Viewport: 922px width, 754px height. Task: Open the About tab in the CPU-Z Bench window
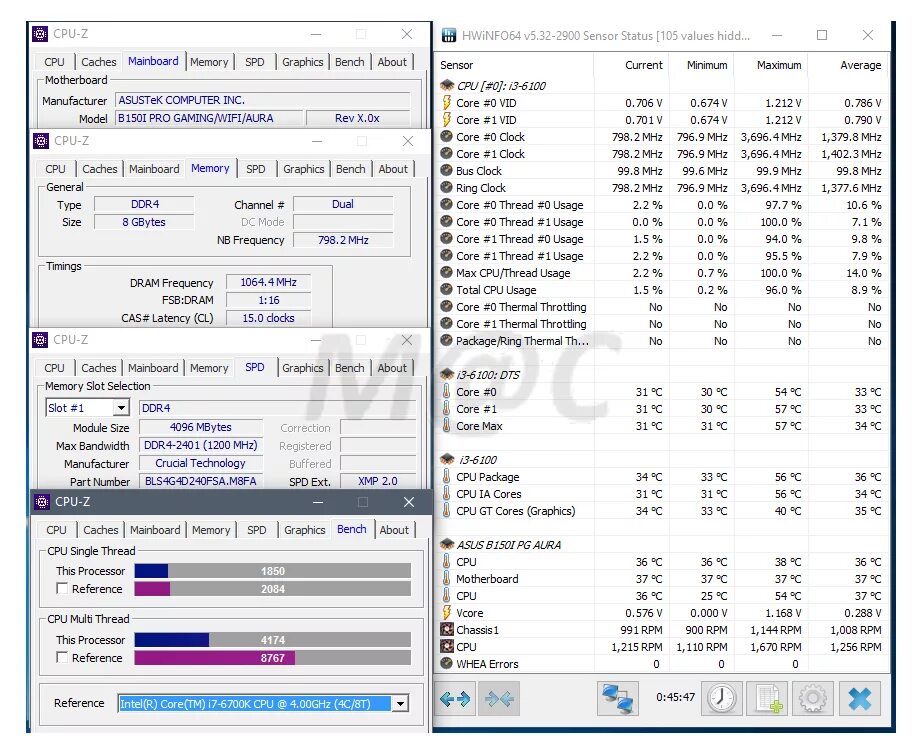pos(394,530)
